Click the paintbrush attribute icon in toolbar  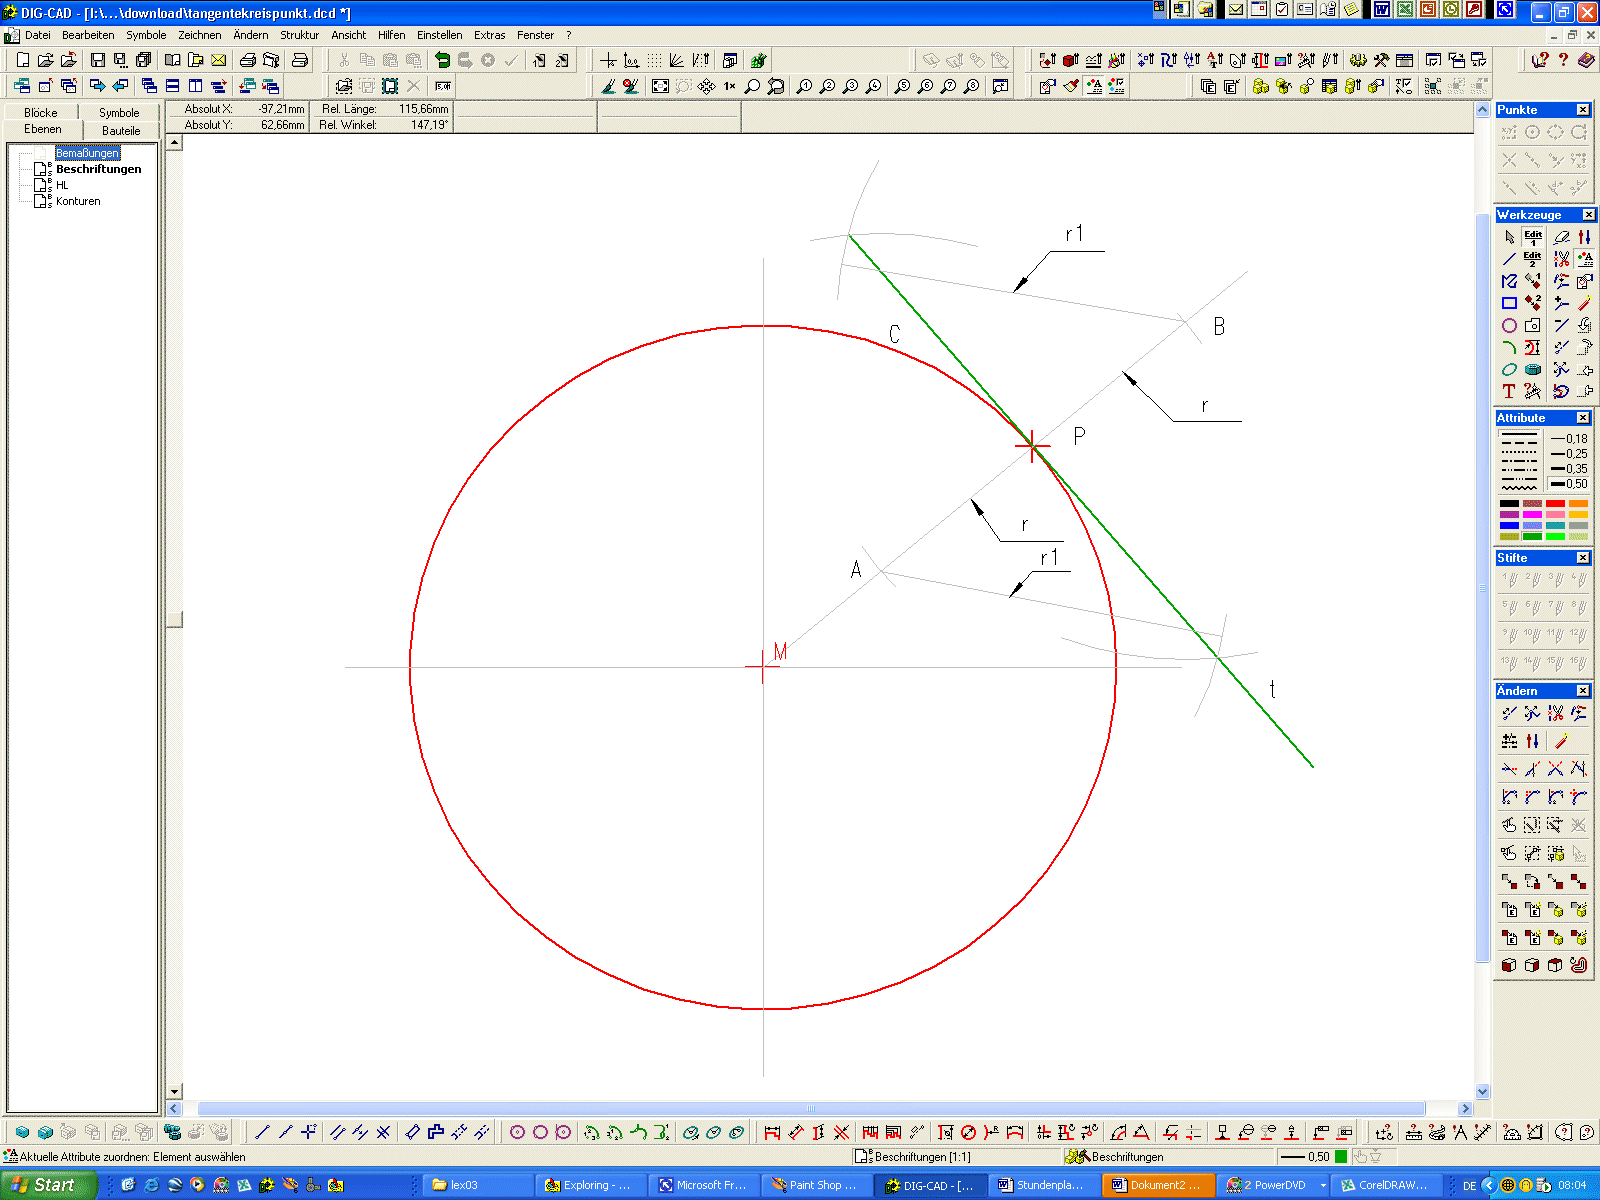click(1071, 86)
